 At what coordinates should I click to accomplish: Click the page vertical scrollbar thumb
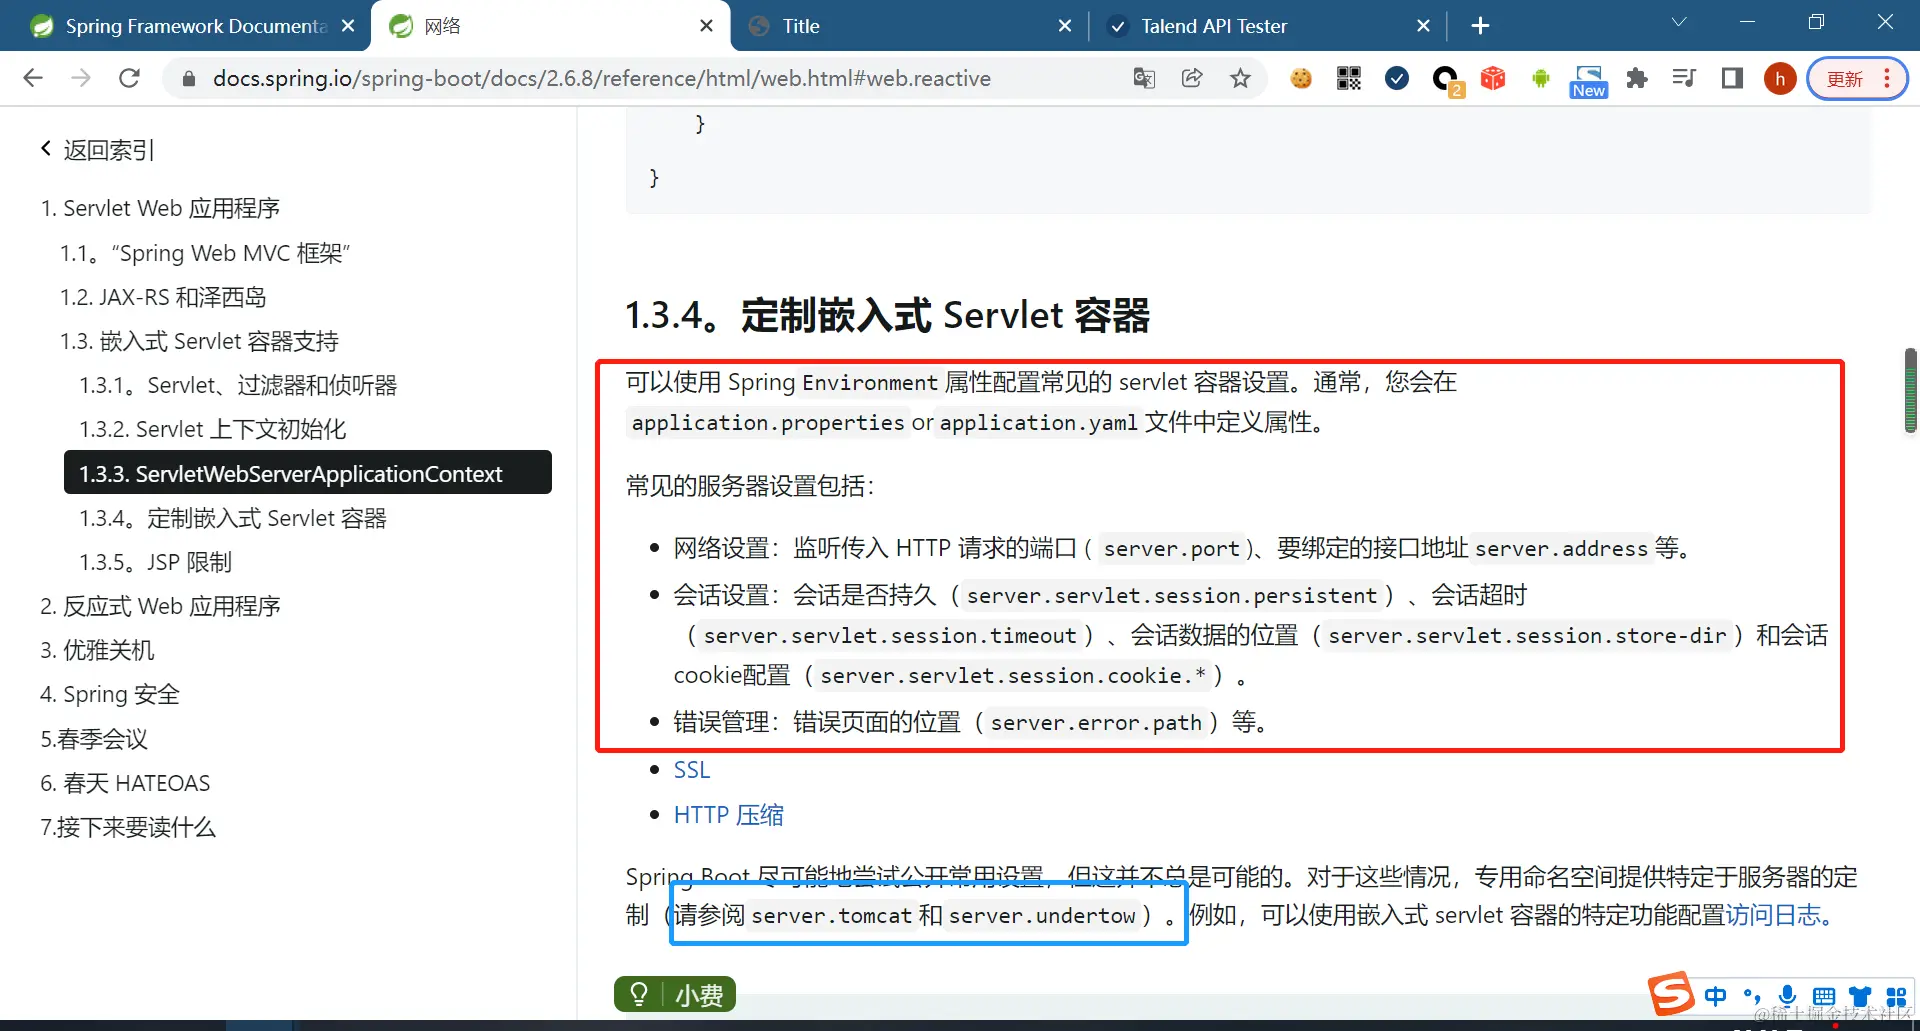pyautogui.click(x=1910, y=390)
